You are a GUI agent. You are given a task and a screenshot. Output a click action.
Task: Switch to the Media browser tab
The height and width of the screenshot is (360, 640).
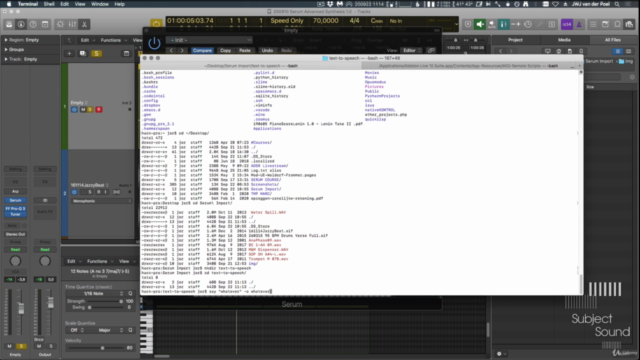pyautogui.click(x=564, y=40)
